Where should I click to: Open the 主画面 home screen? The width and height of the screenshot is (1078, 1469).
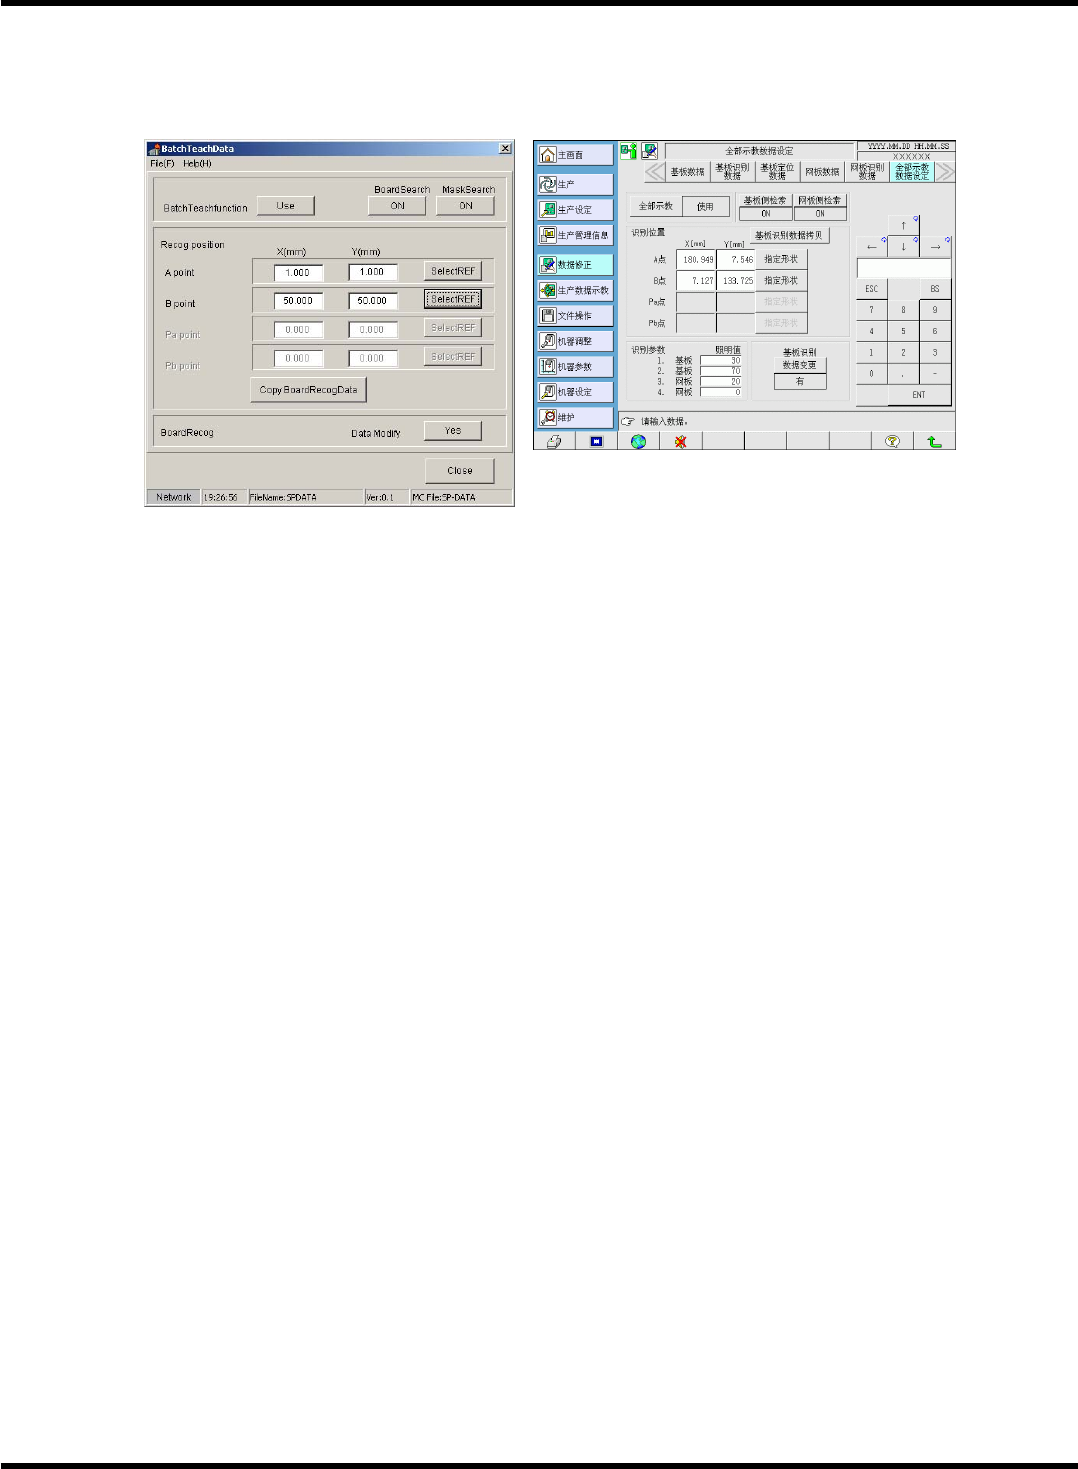pyautogui.click(x=574, y=155)
